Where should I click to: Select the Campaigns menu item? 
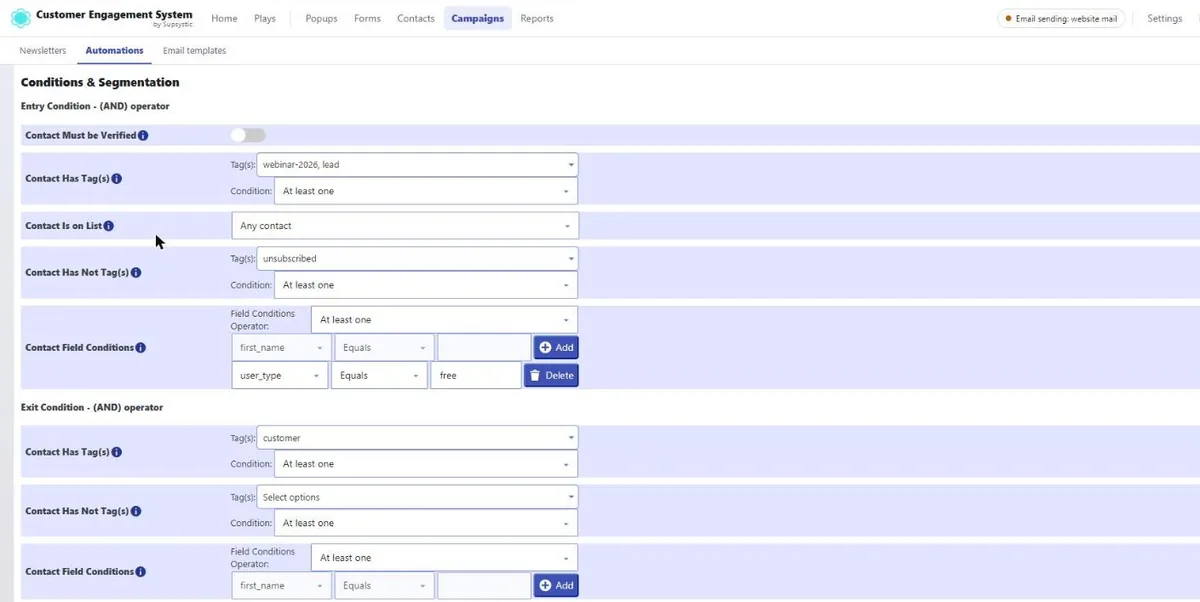point(478,19)
